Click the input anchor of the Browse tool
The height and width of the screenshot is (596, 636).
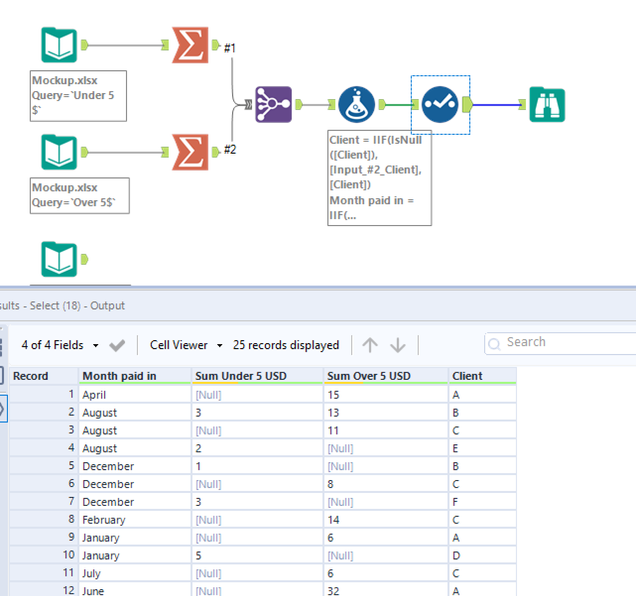523,105
